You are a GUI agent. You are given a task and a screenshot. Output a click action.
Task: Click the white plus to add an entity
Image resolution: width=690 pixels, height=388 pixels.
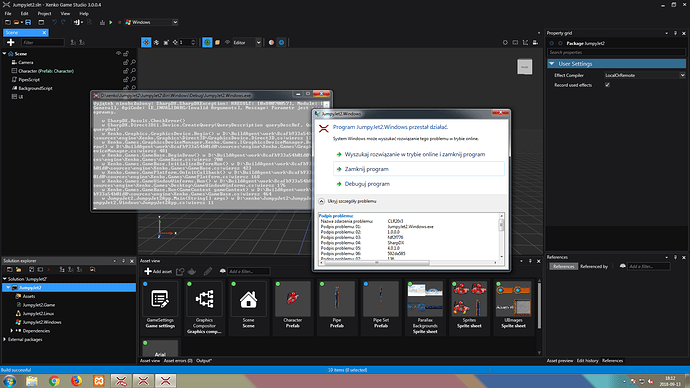click(11, 42)
